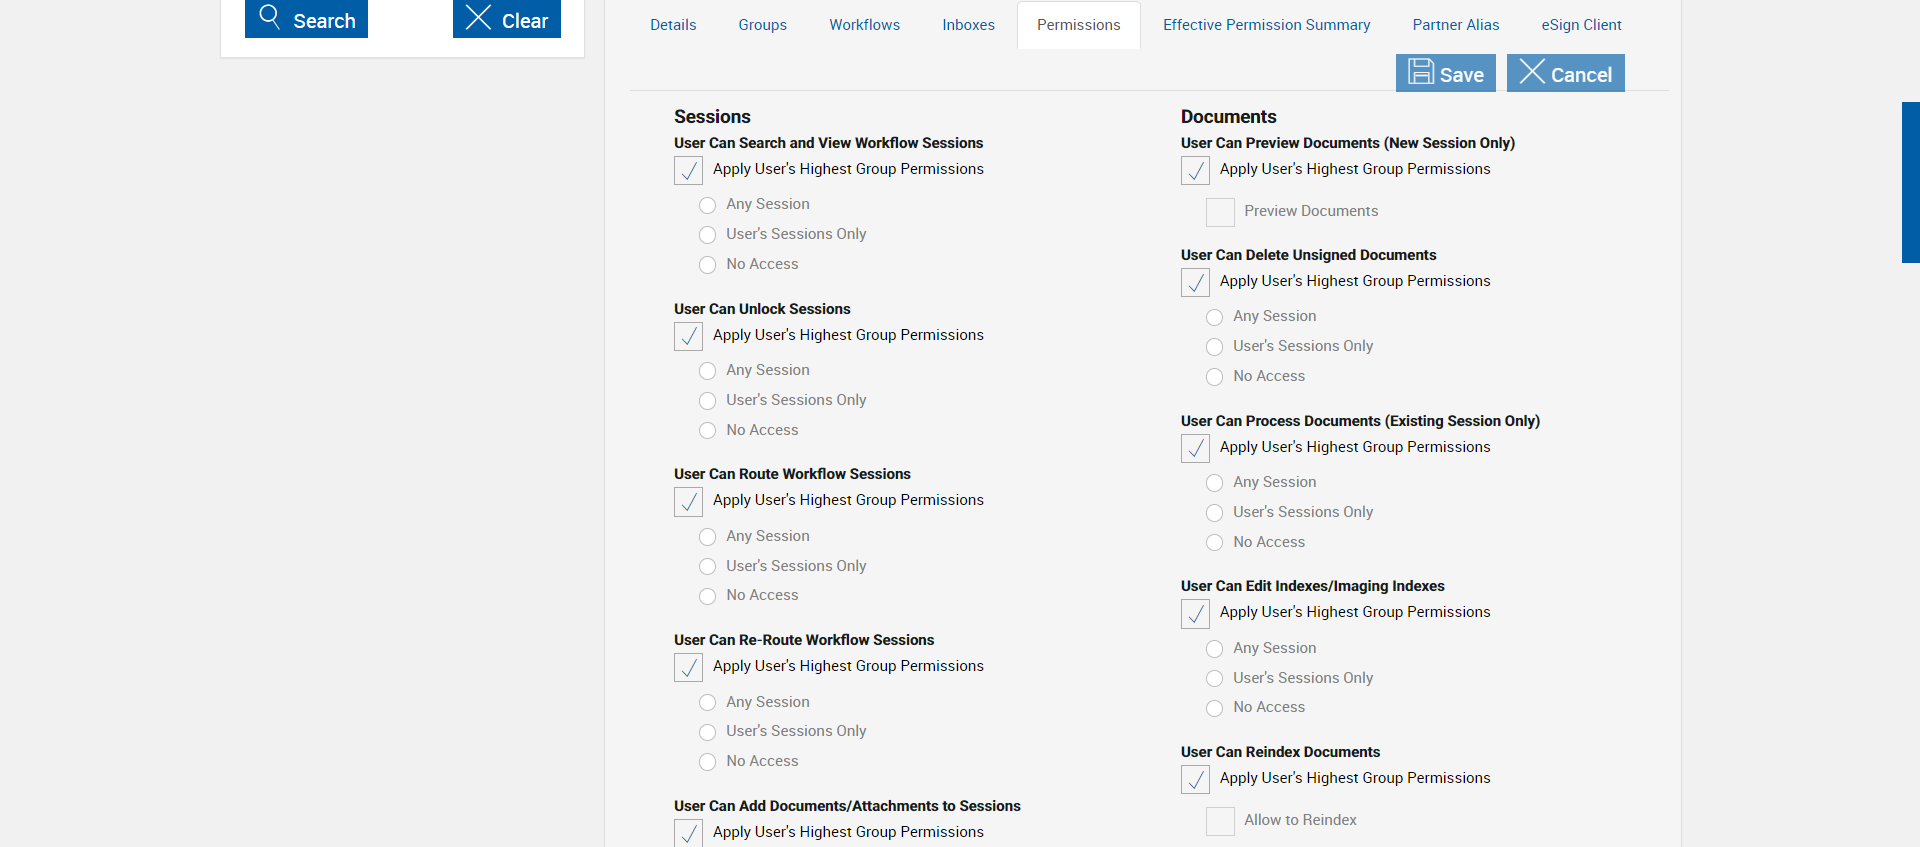Click the X icon on Cancel
This screenshot has width=1920, height=847.
(1532, 72)
